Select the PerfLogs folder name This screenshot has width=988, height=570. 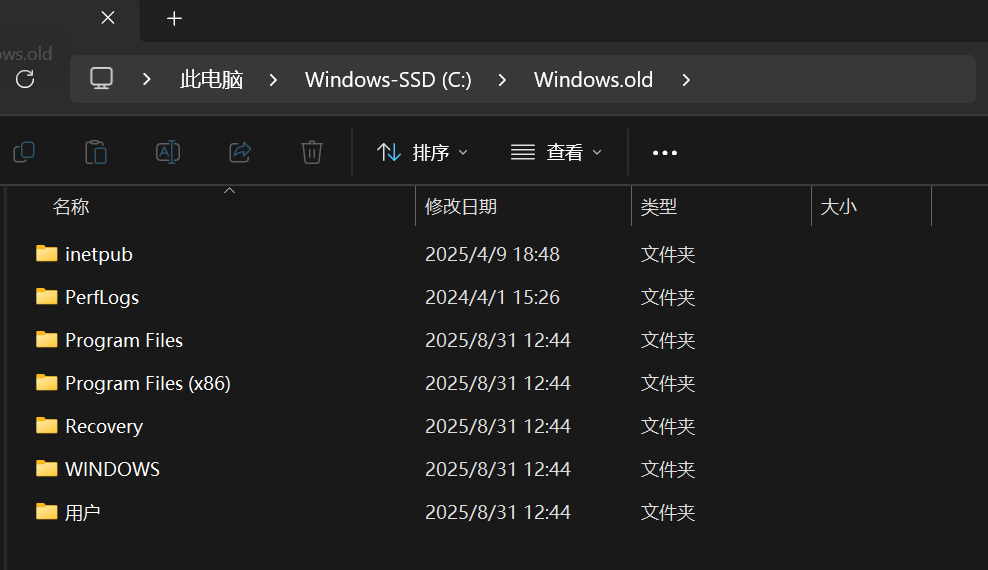(102, 297)
